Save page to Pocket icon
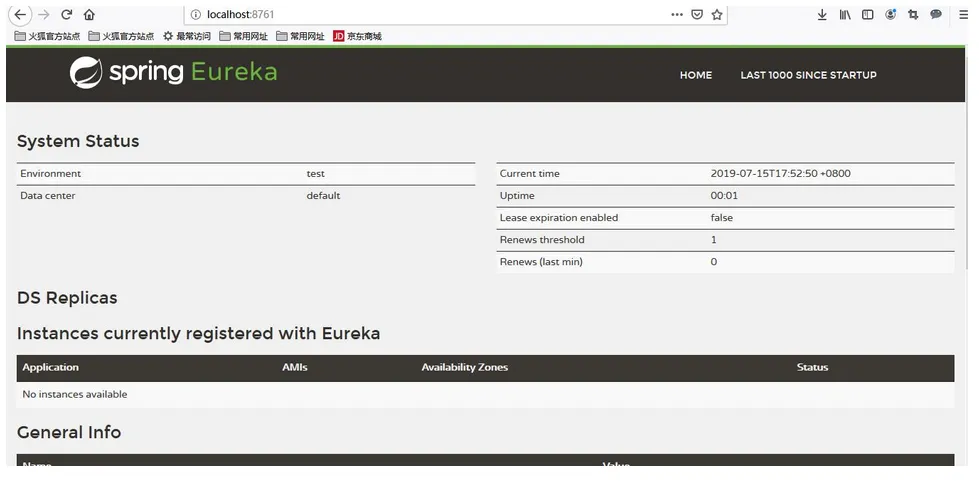Viewport: 979px width, 481px height. (697, 14)
